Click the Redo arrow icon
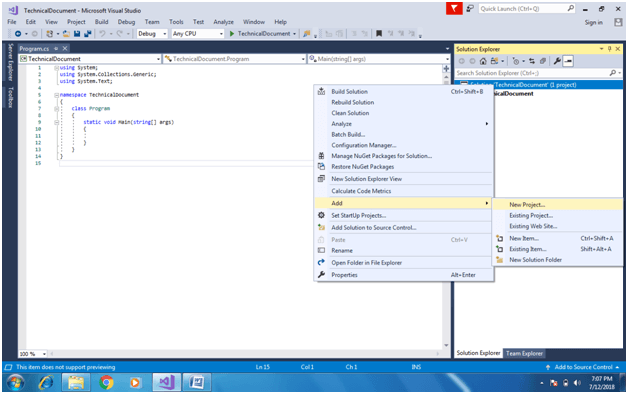 click(119, 34)
